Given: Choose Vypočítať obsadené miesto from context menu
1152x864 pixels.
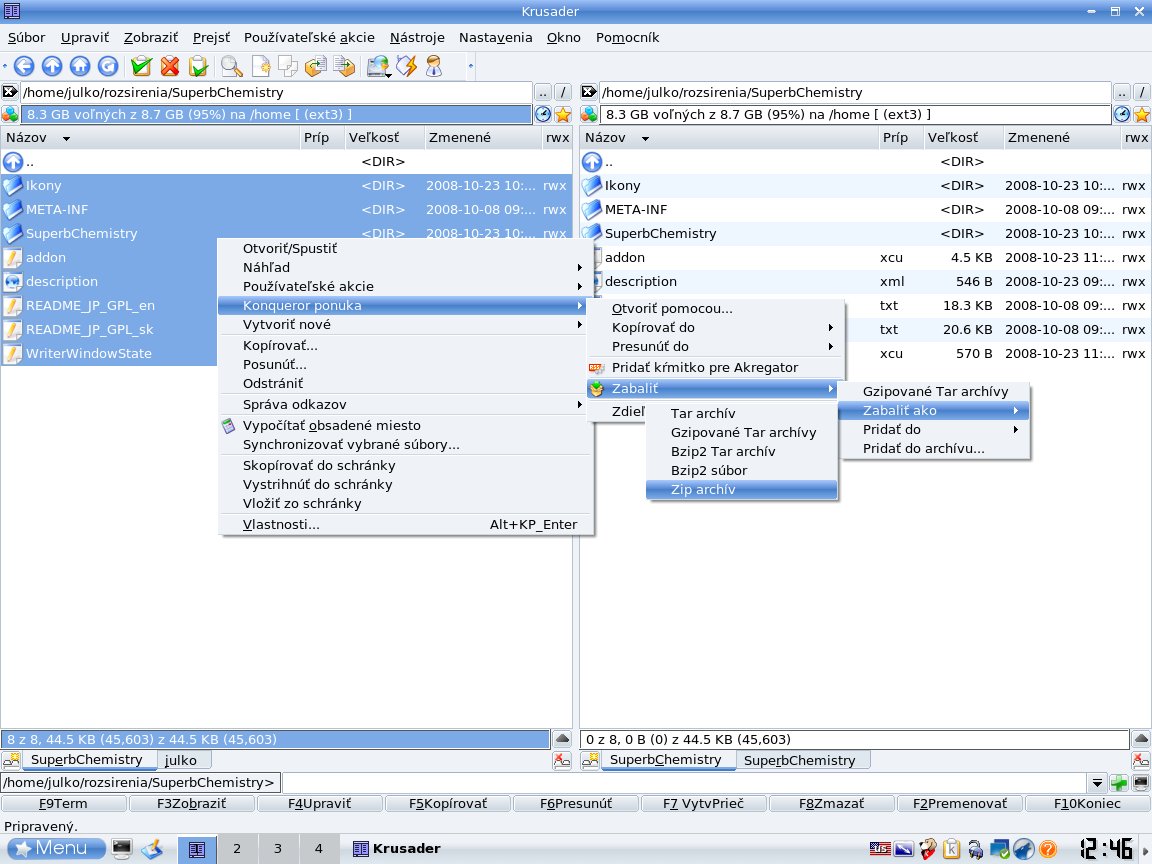Looking at the screenshot, I should coord(406,425).
